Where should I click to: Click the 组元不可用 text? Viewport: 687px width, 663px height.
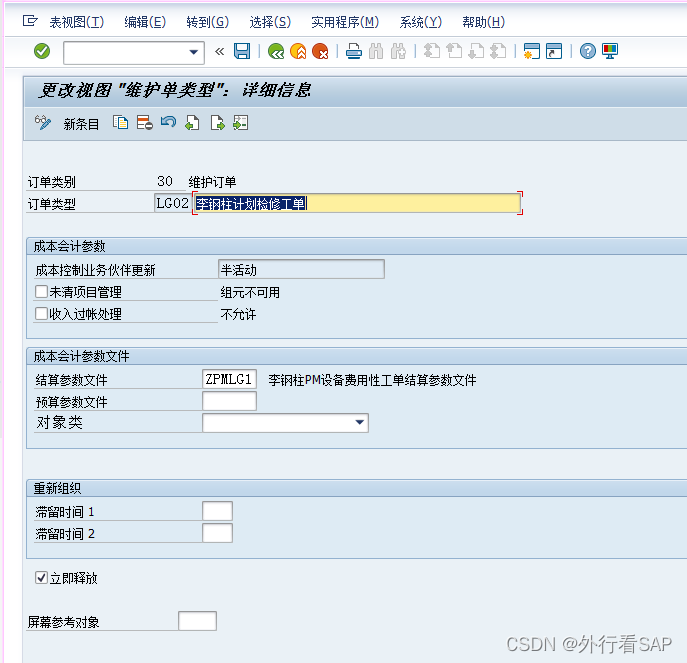(250, 292)
